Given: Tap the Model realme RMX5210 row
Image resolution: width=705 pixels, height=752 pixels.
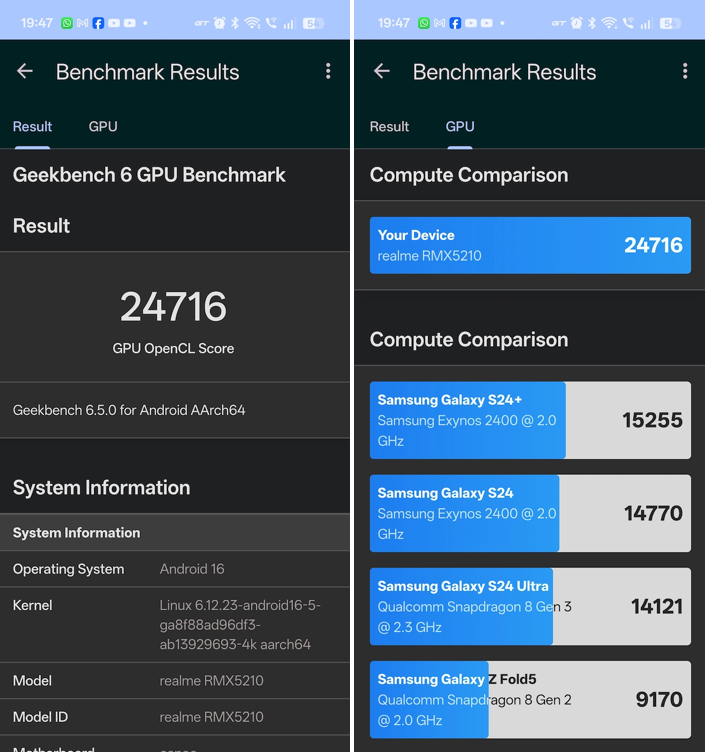Looking at the screenshot, I should tap(175, 681).
